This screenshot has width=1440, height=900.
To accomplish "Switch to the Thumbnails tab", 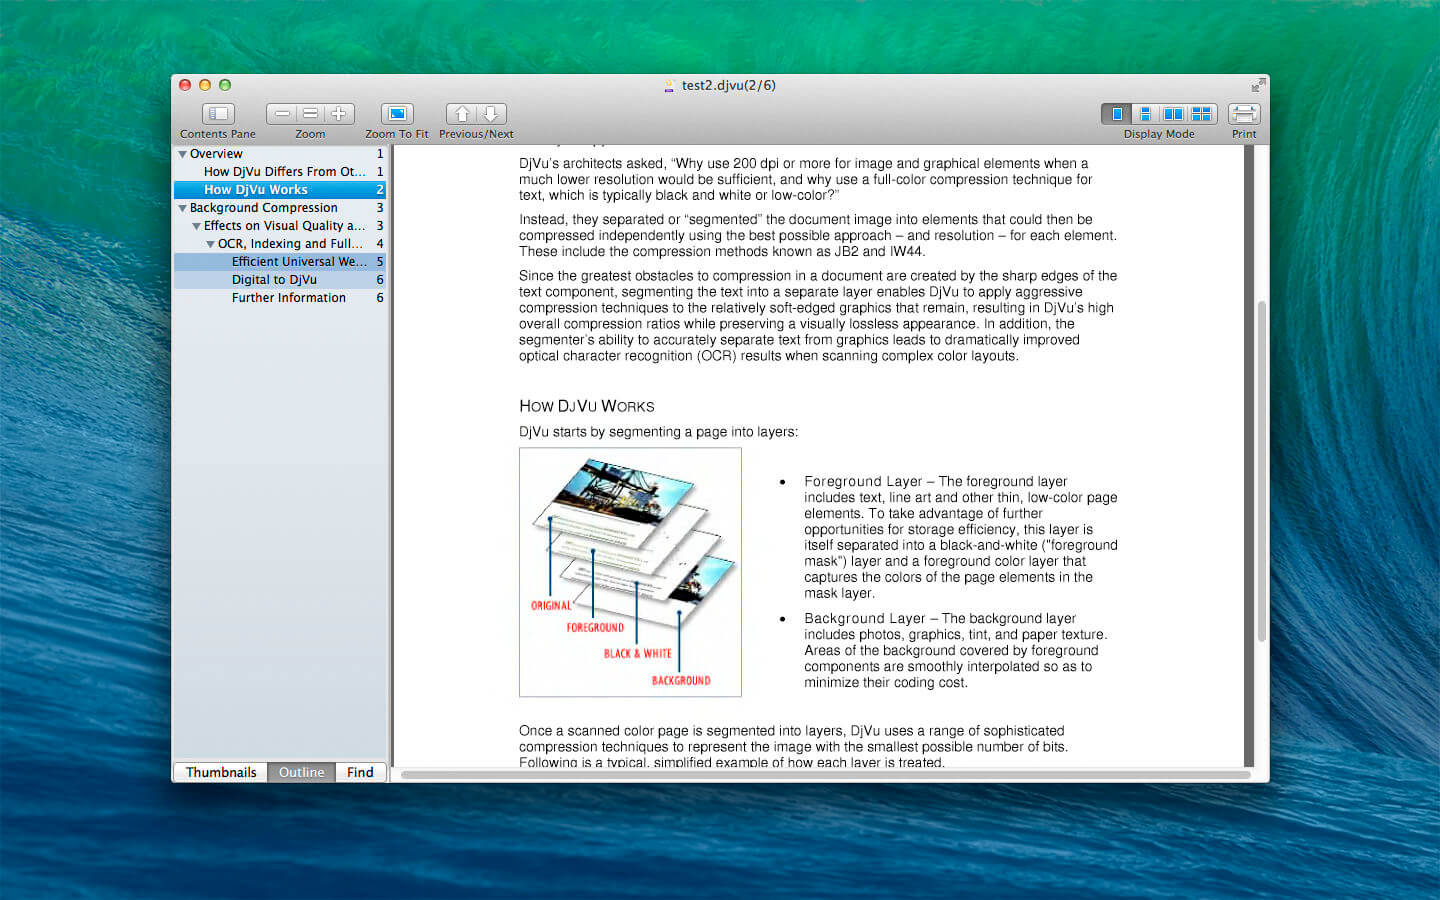I will click(x=221, y=772).
